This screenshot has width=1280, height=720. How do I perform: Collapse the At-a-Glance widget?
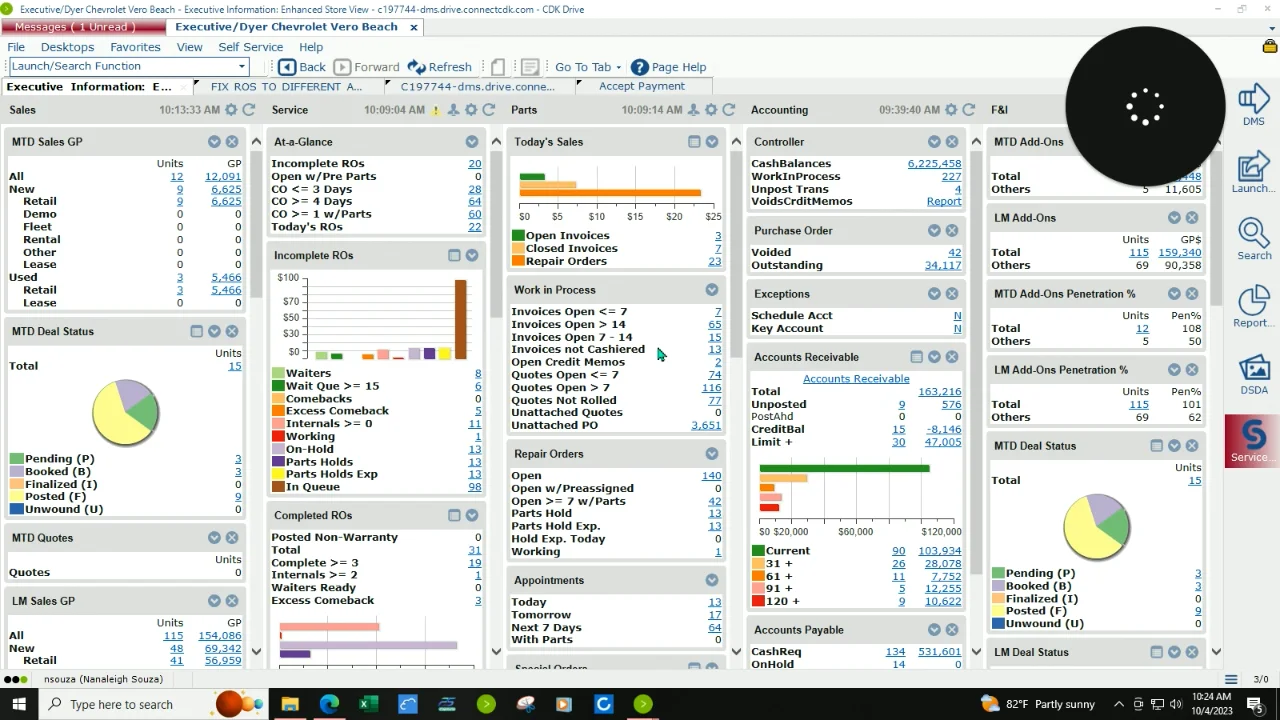[472, 142]
